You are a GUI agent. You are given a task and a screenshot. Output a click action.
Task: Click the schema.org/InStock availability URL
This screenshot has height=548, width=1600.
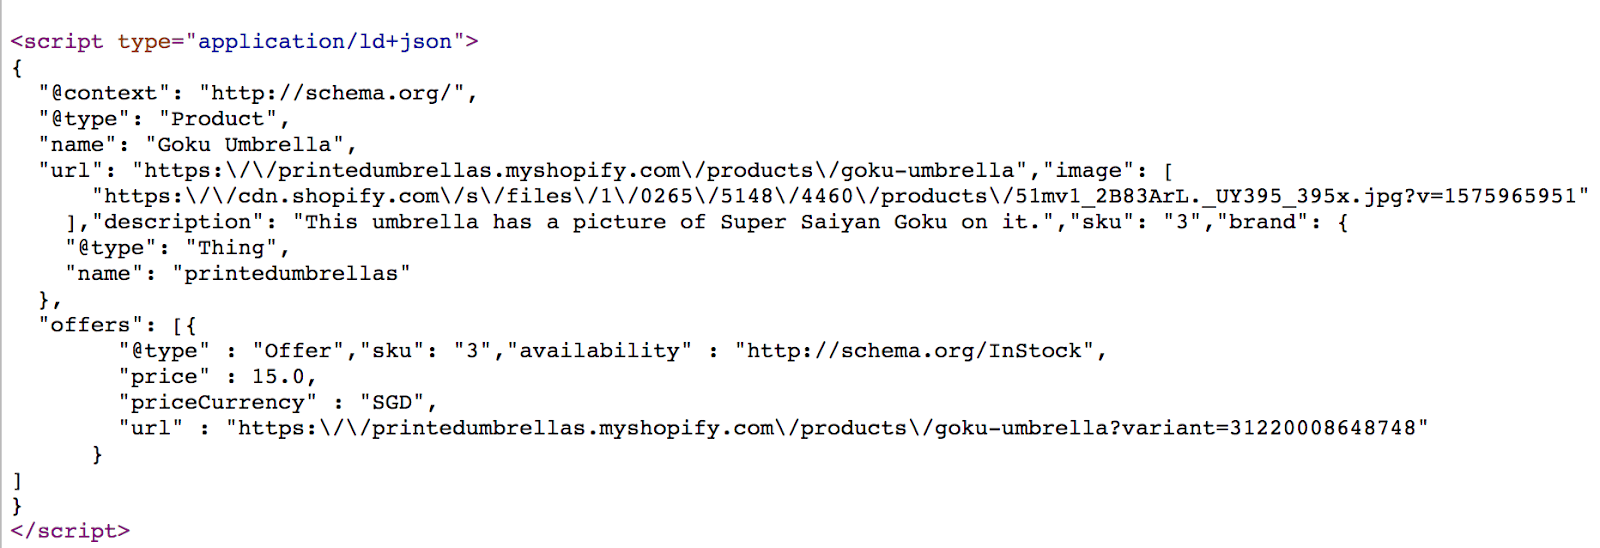pos(914,351)
